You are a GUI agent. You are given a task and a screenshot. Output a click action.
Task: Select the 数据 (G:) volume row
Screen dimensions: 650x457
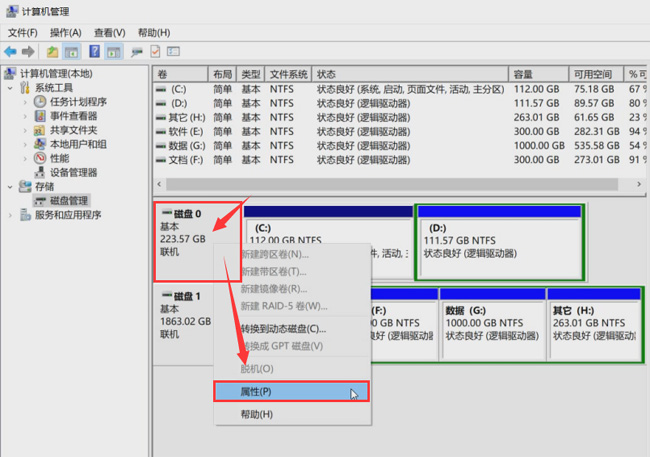coord(400,146)
